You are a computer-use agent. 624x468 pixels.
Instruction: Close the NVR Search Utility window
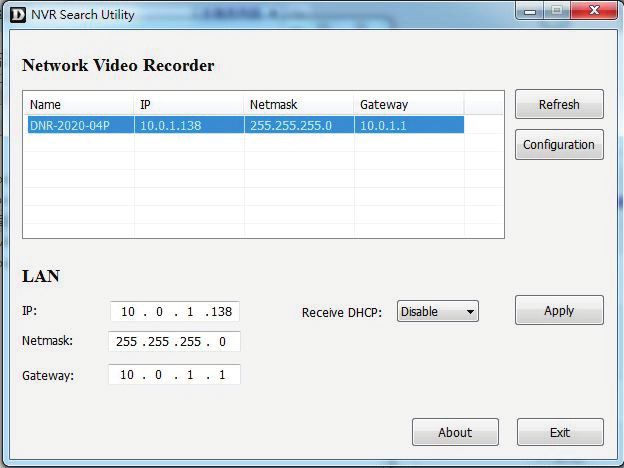[594, 10]
